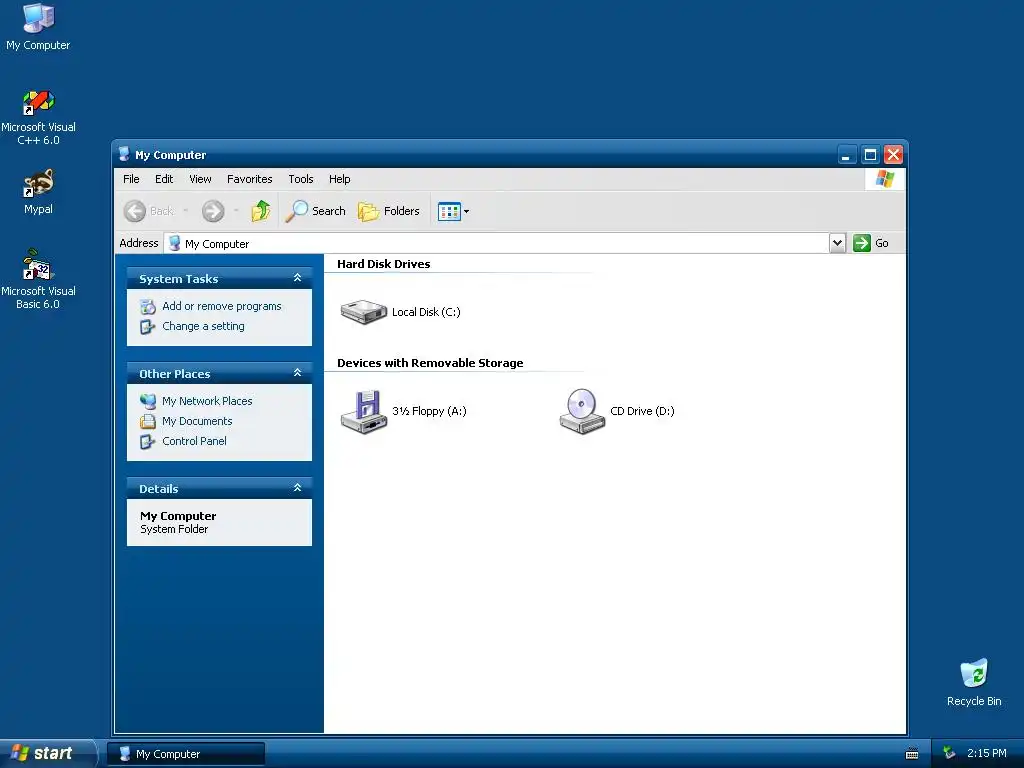Minimize the My Computer window
This screenshot has width=1024, height=768.
(x=847, y=155)
